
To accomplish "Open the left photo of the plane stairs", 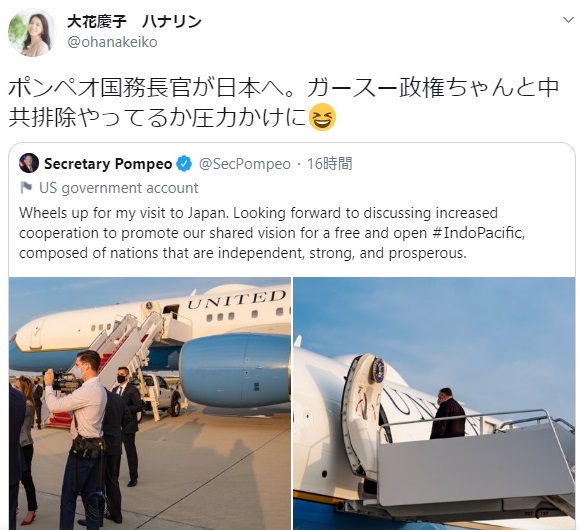I will [x=150, y=403].
